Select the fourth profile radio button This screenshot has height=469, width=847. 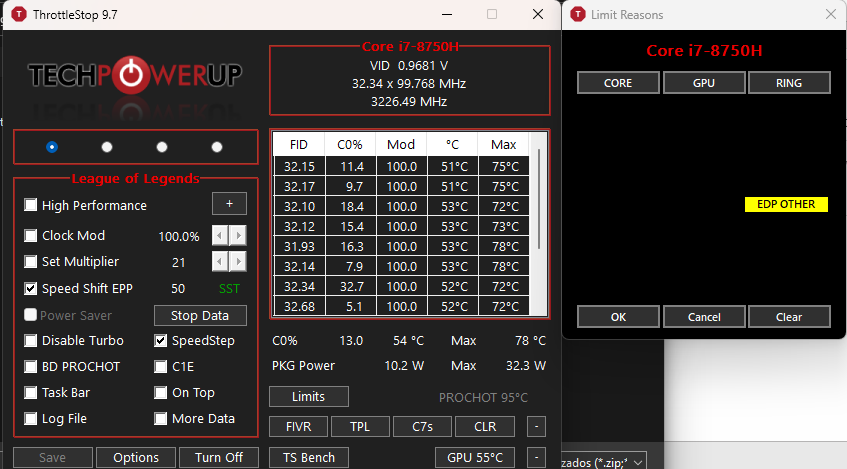pyautogui.click(x=217, y=147)
